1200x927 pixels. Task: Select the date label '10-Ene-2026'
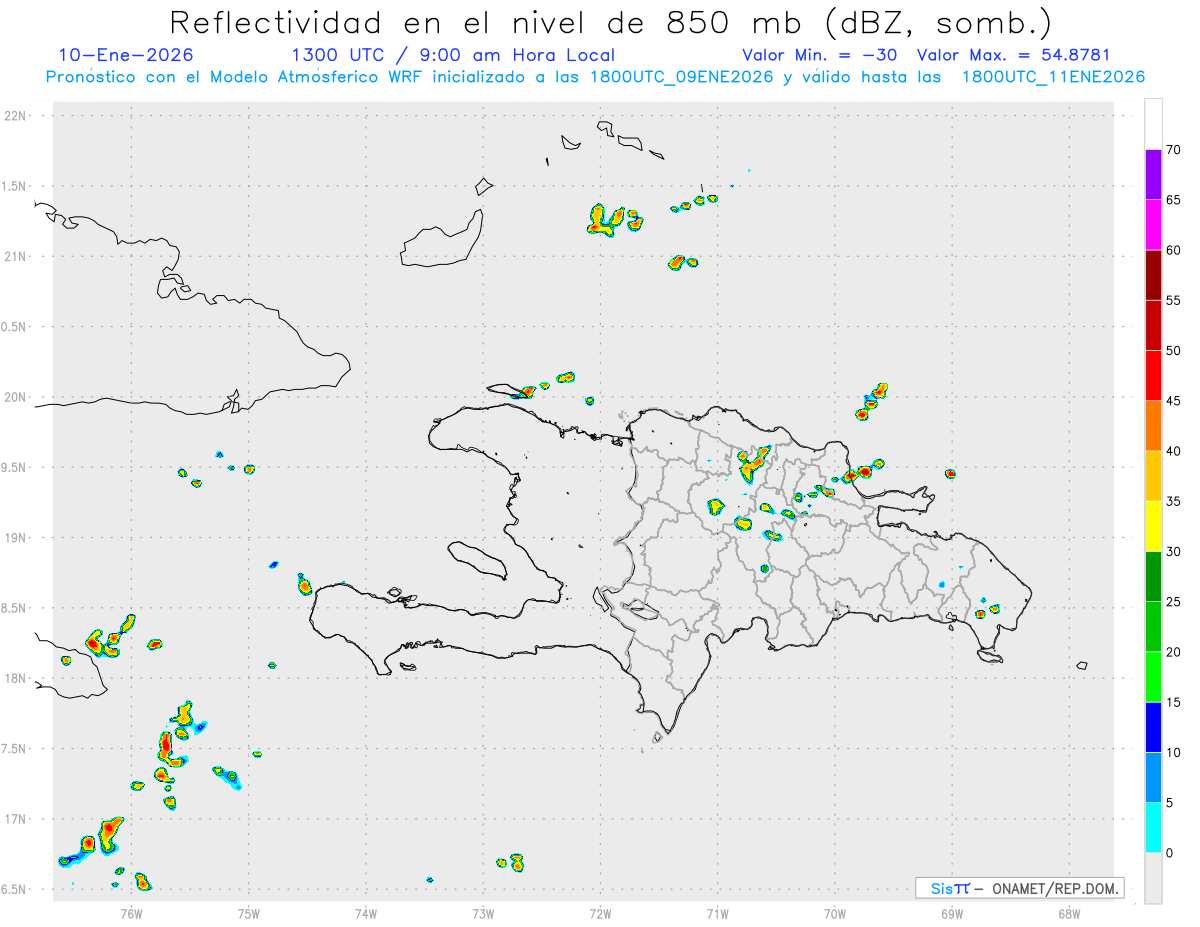click(126, 55)
